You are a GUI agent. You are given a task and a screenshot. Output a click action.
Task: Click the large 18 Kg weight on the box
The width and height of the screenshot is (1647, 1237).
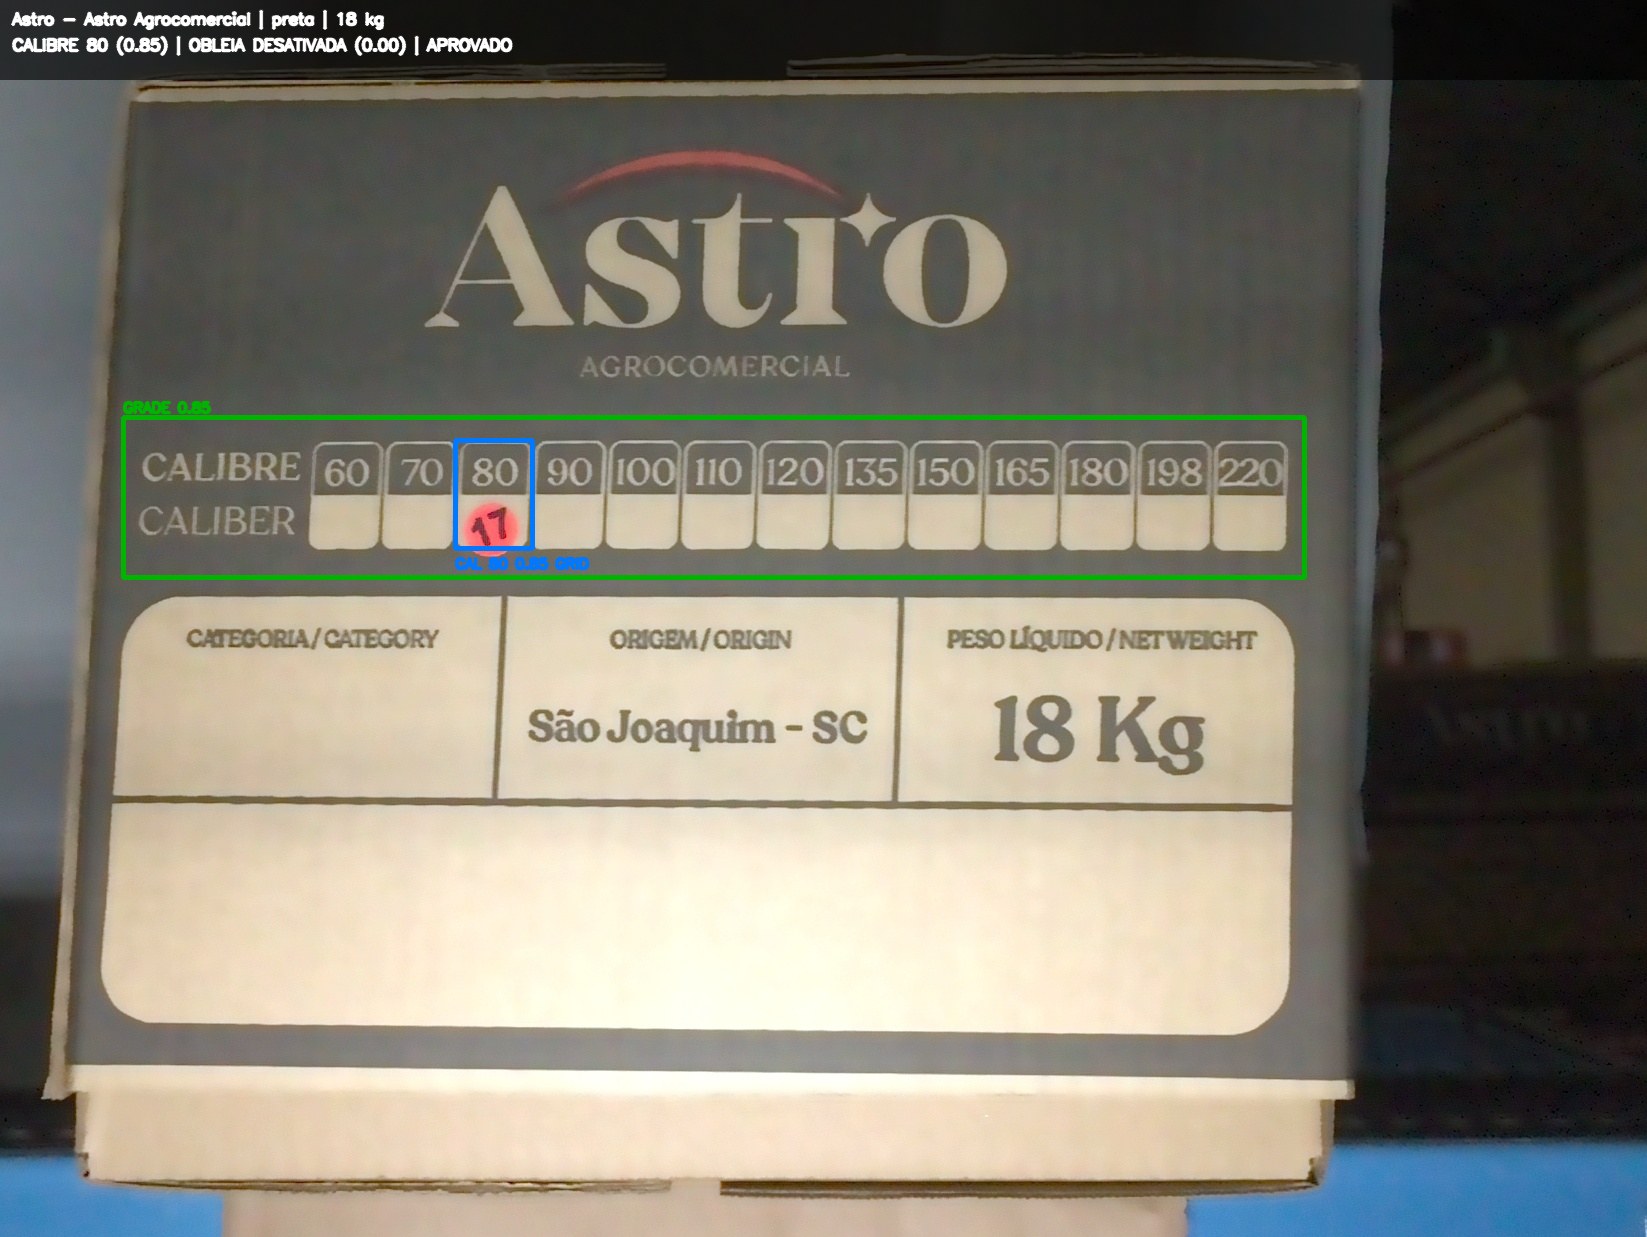coord(1098,733)
